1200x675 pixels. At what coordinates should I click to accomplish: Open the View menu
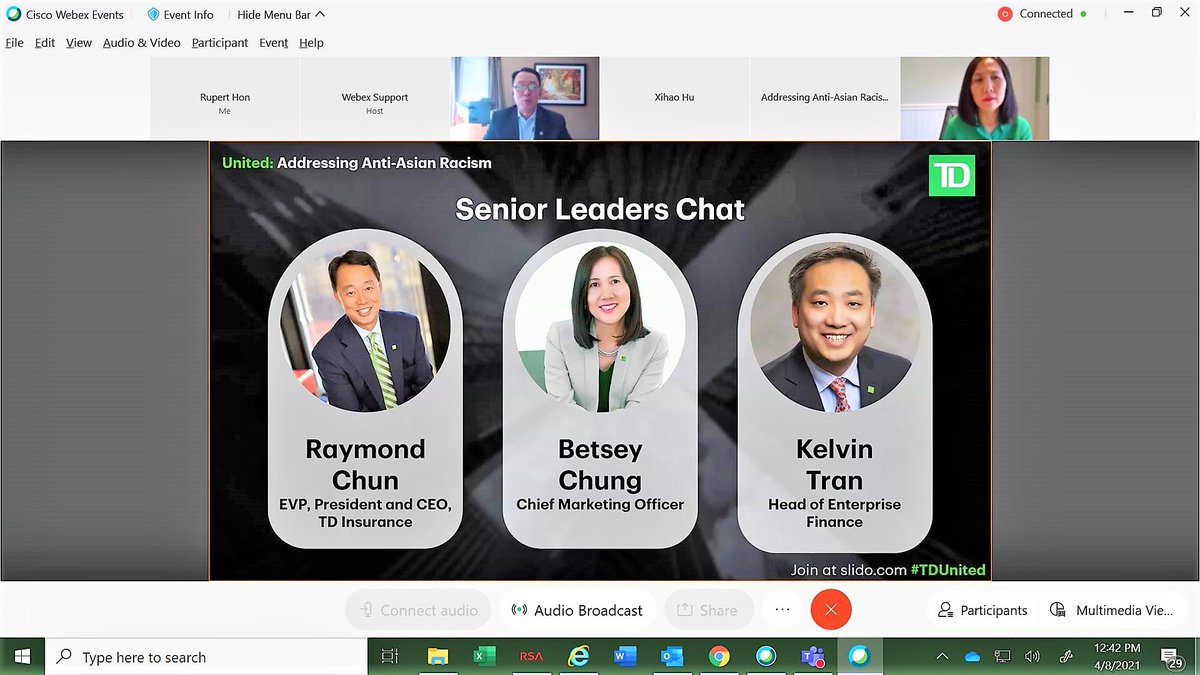pos(79,43)
